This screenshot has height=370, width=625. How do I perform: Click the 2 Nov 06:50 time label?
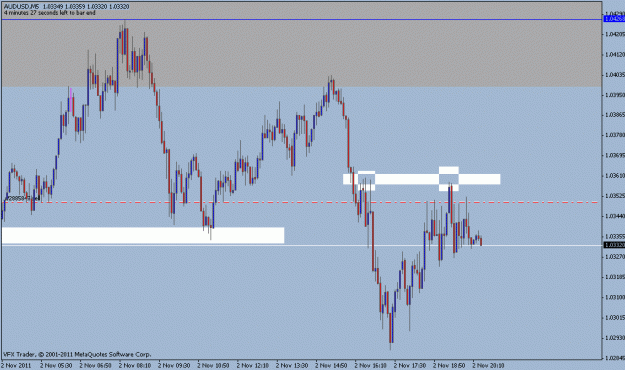click(96, 365)
